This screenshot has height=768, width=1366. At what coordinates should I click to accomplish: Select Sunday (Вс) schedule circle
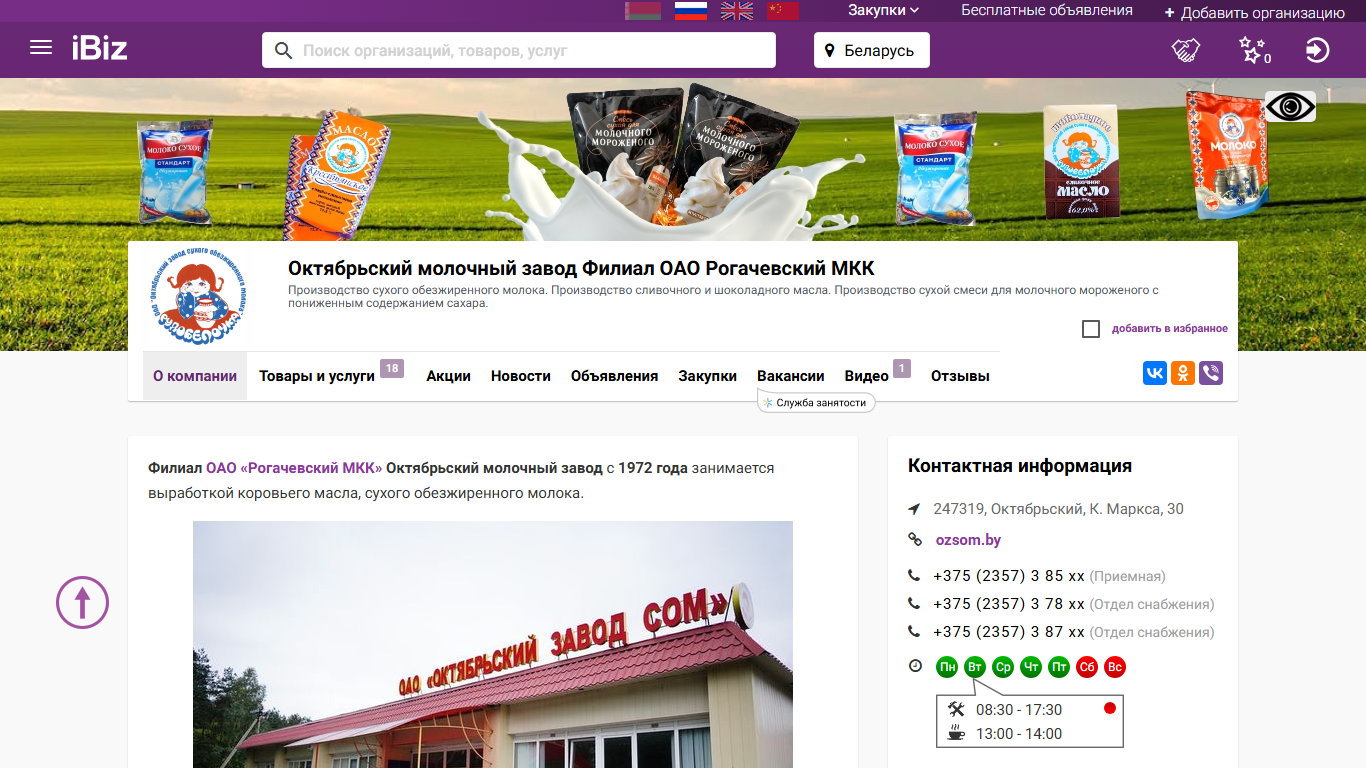[1115, 667]
